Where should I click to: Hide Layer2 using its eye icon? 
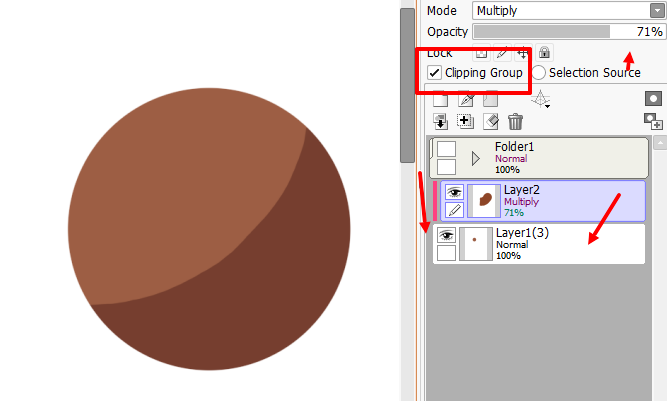[x=454, y=192]
